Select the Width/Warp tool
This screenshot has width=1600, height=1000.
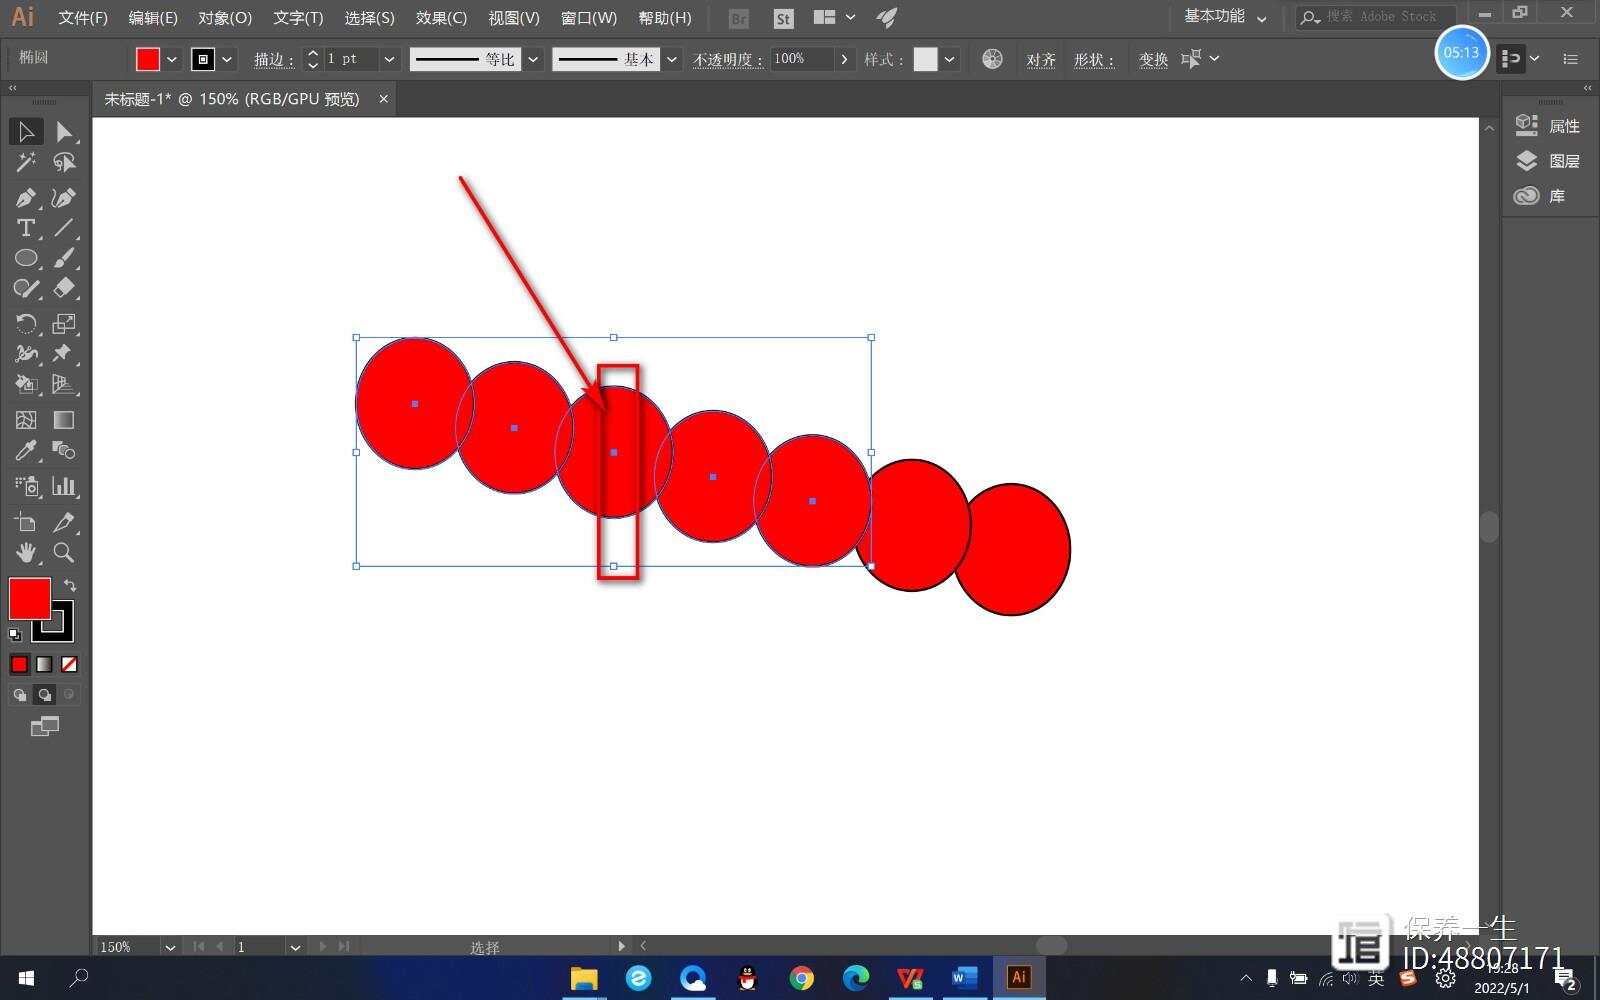(x=26, y=354)
